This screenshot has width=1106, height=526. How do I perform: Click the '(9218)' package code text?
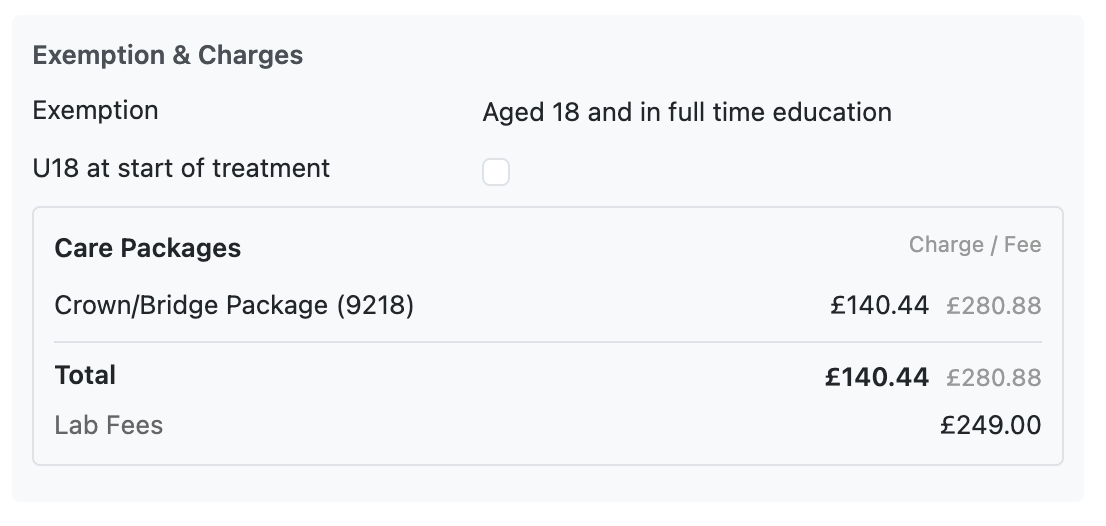375,305
